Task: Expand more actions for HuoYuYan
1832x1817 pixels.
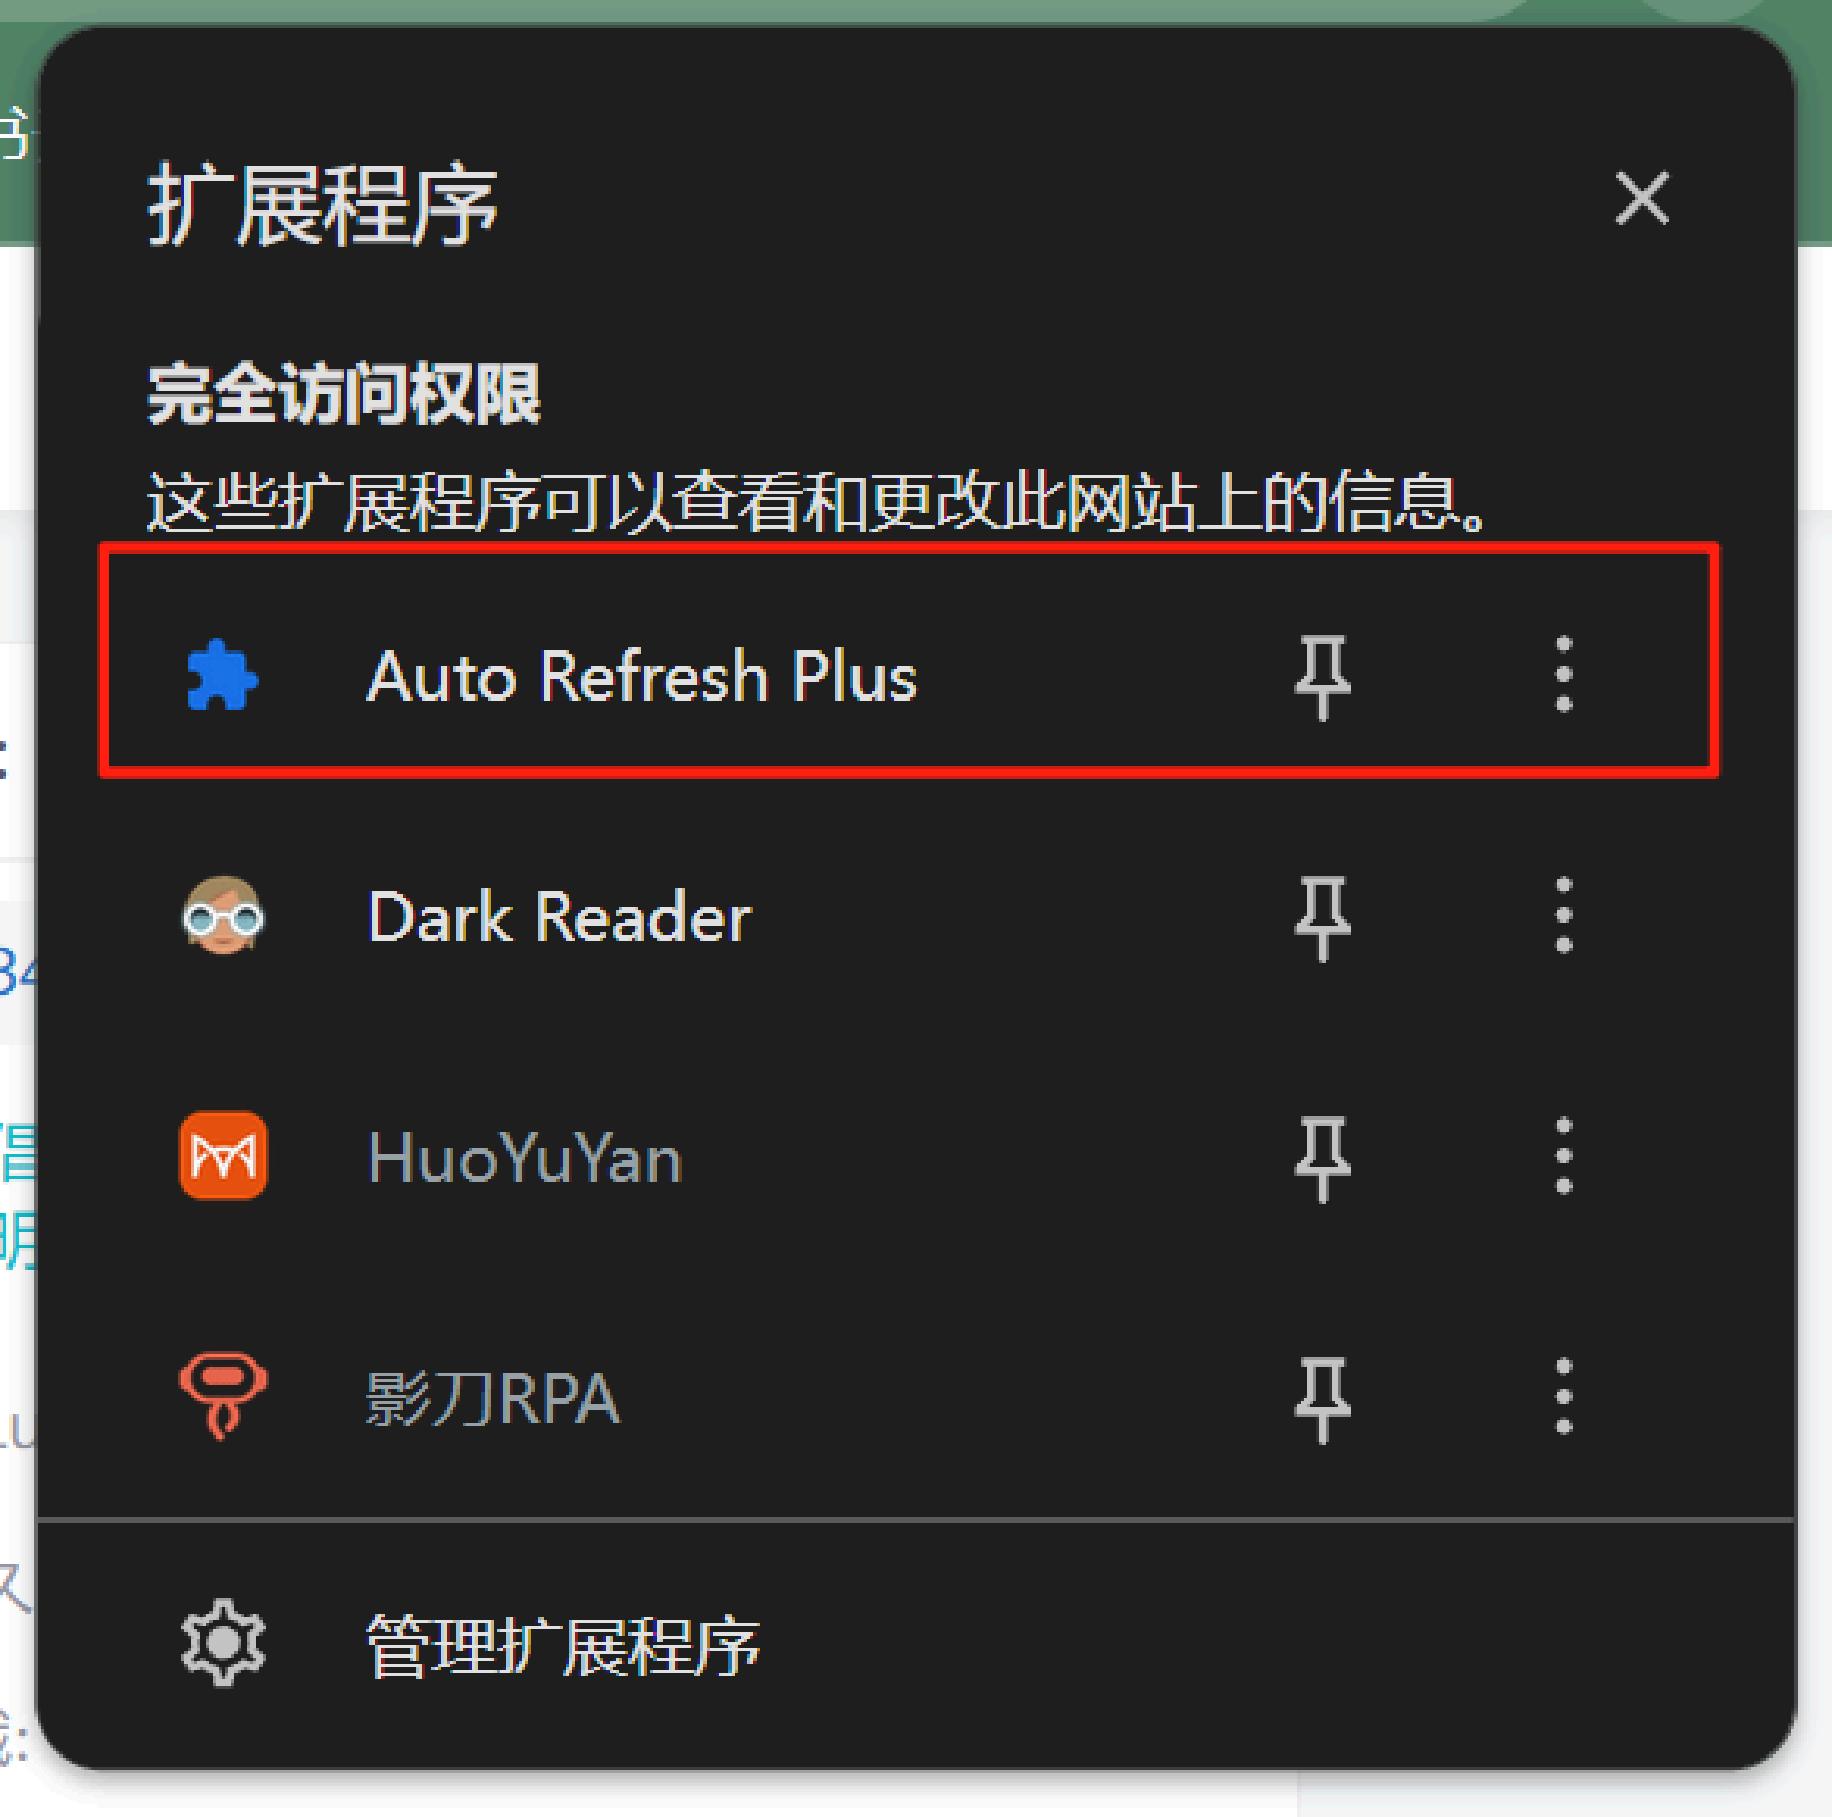Action: (x=1564, y=1156)
